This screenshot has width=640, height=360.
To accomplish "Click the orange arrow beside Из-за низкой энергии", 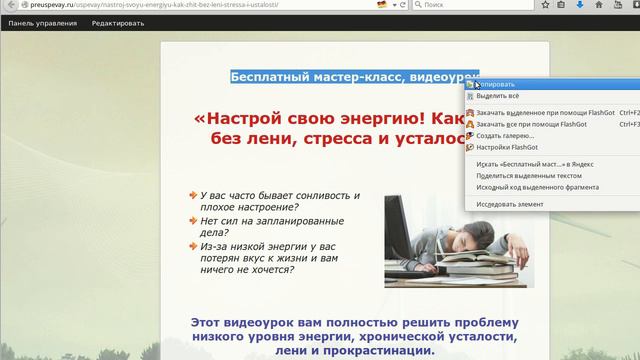I will 193,246.
